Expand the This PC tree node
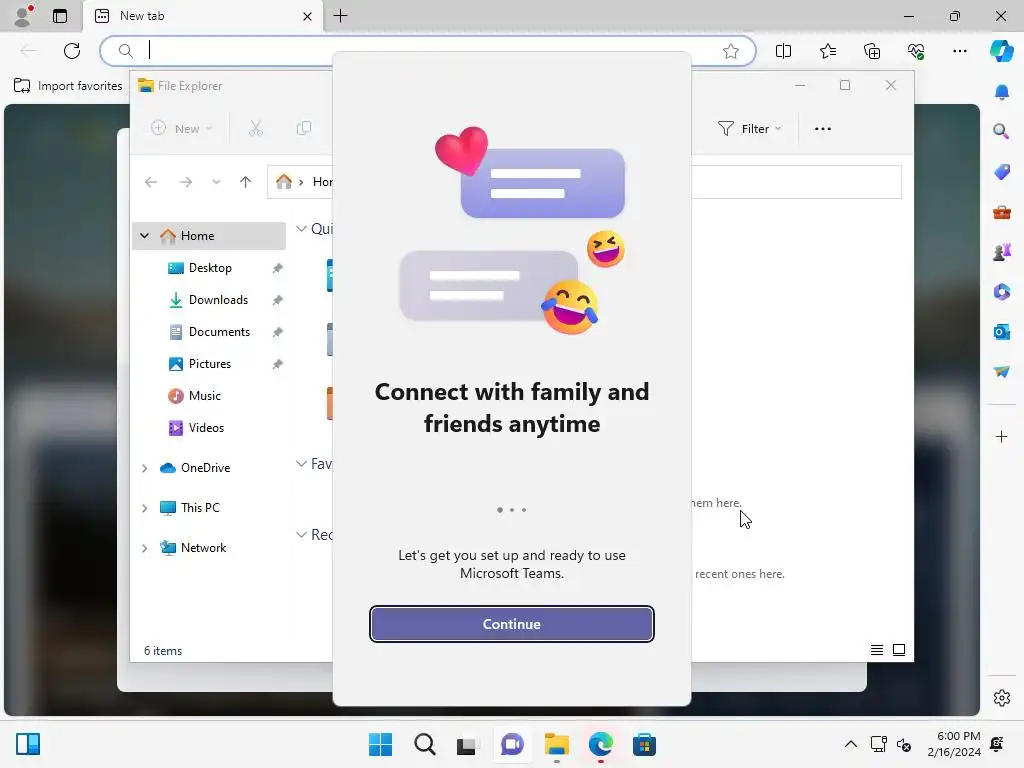 click(144, 508)
